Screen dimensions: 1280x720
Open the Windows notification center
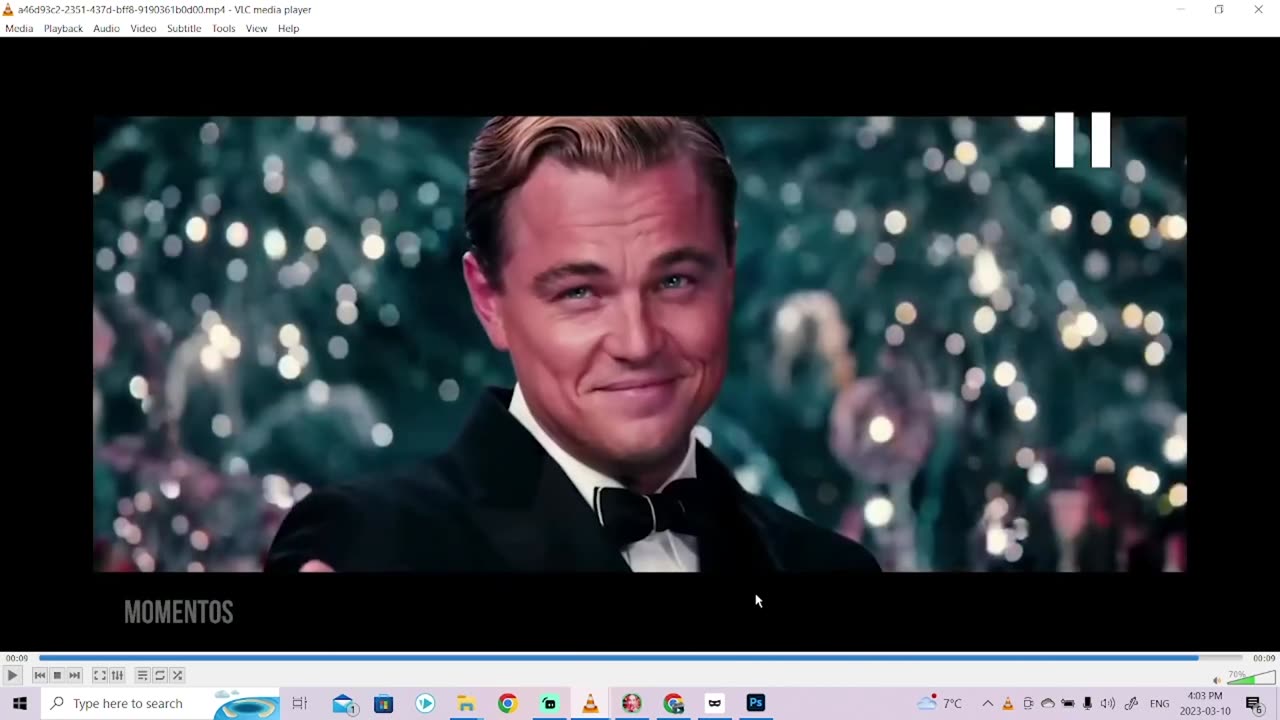(x=1254, y=704)
